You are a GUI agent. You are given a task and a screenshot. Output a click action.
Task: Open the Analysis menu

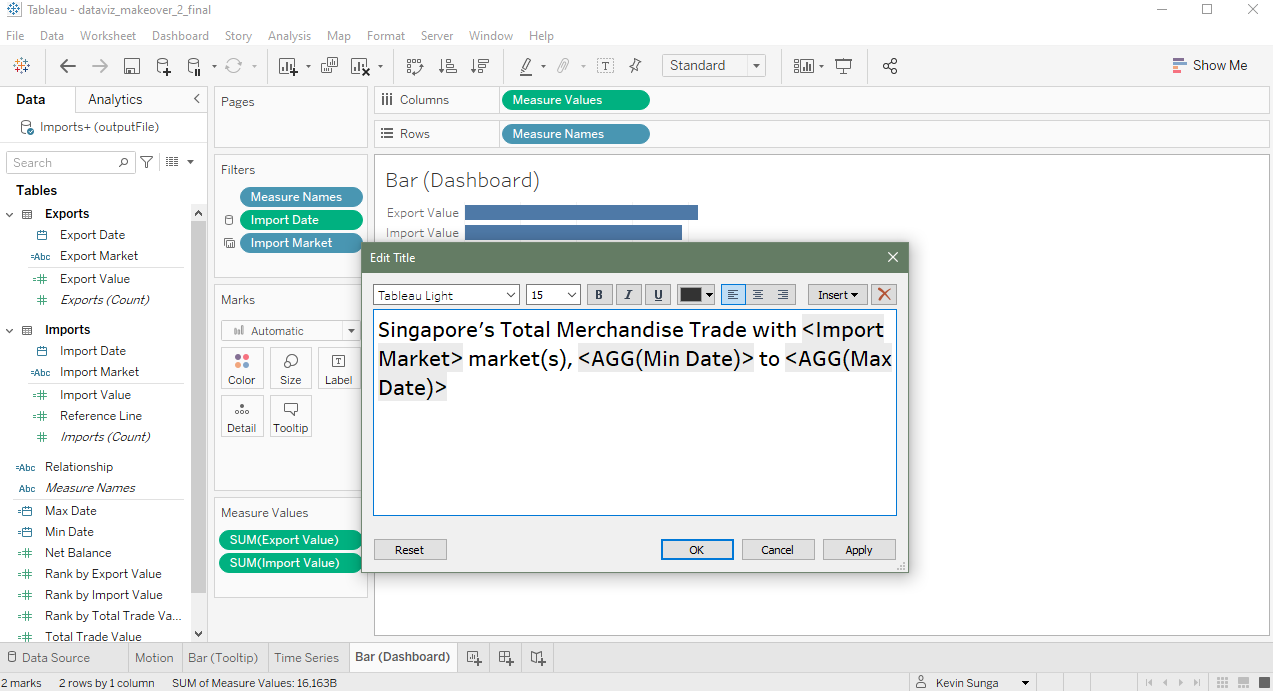click(x=289, y=36)
